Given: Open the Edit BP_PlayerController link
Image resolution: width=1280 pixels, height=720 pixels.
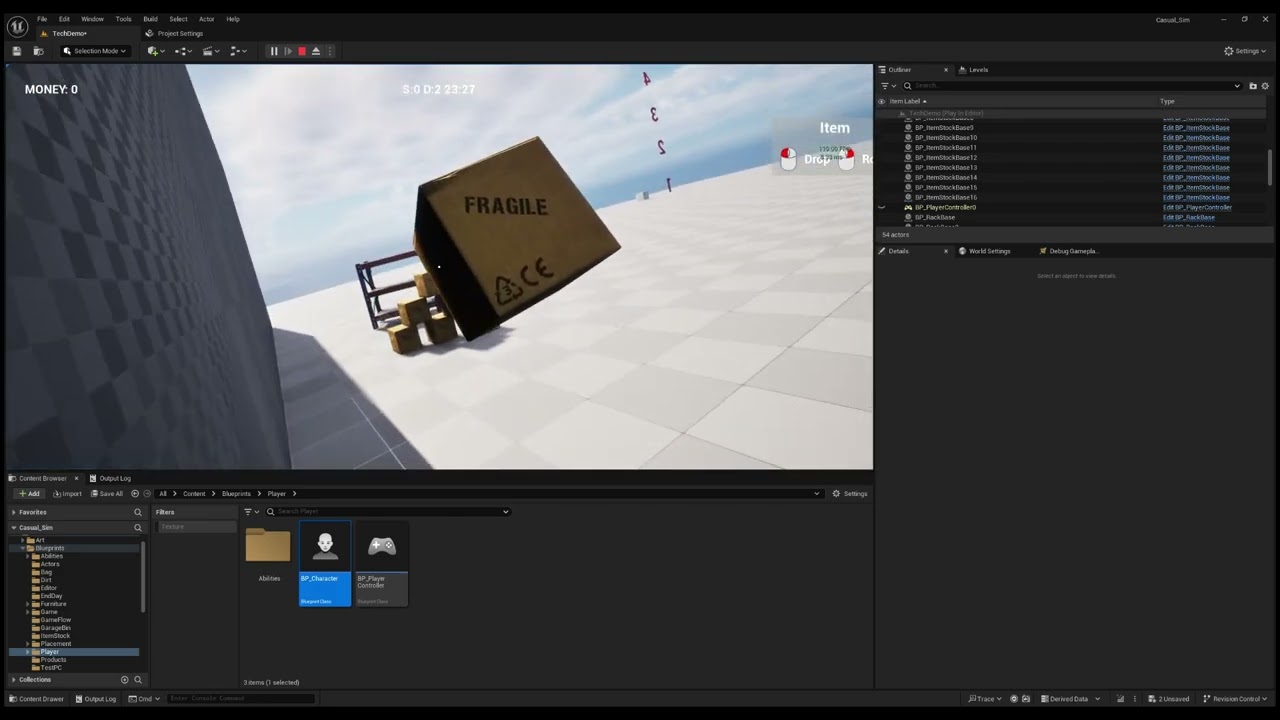Looking at the screenshot, I should (x=1197, y=207).
